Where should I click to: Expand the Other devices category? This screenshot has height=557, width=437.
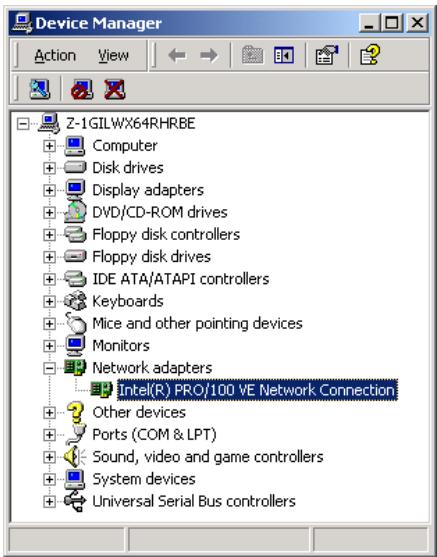coord(49,412)
